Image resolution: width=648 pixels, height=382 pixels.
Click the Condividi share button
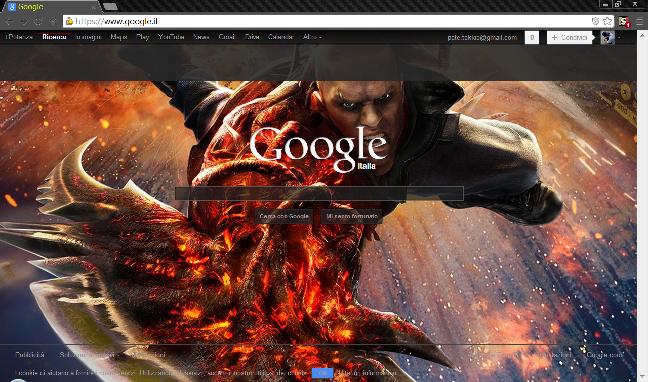point(569,37)
